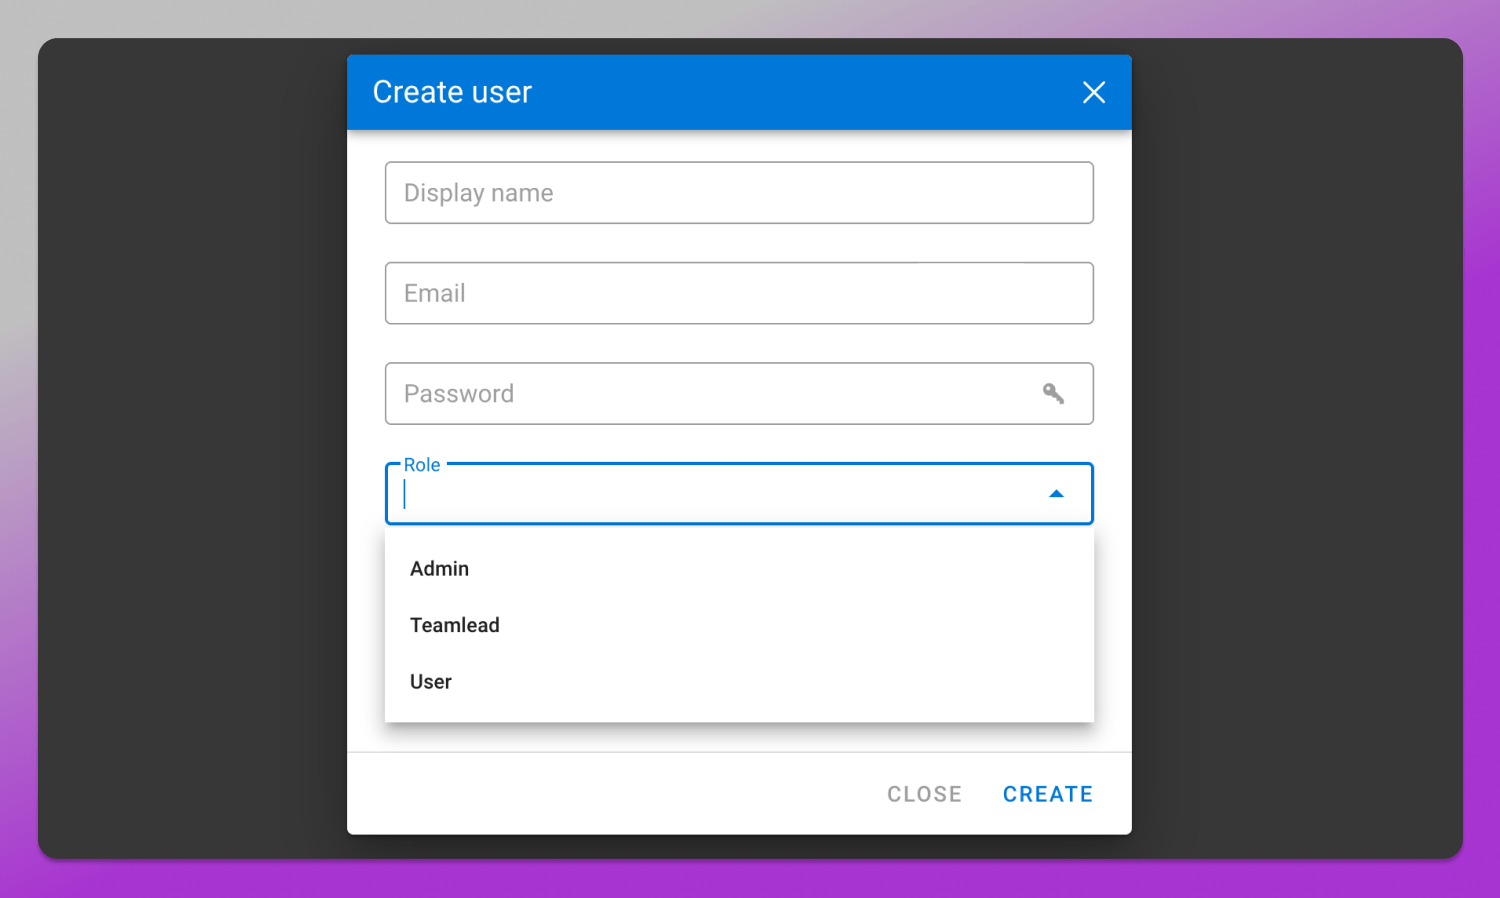Viewport: 1500px width, 898px height.
Task: Close the Create user dialog with the X icon
Action: [1094, 93]
